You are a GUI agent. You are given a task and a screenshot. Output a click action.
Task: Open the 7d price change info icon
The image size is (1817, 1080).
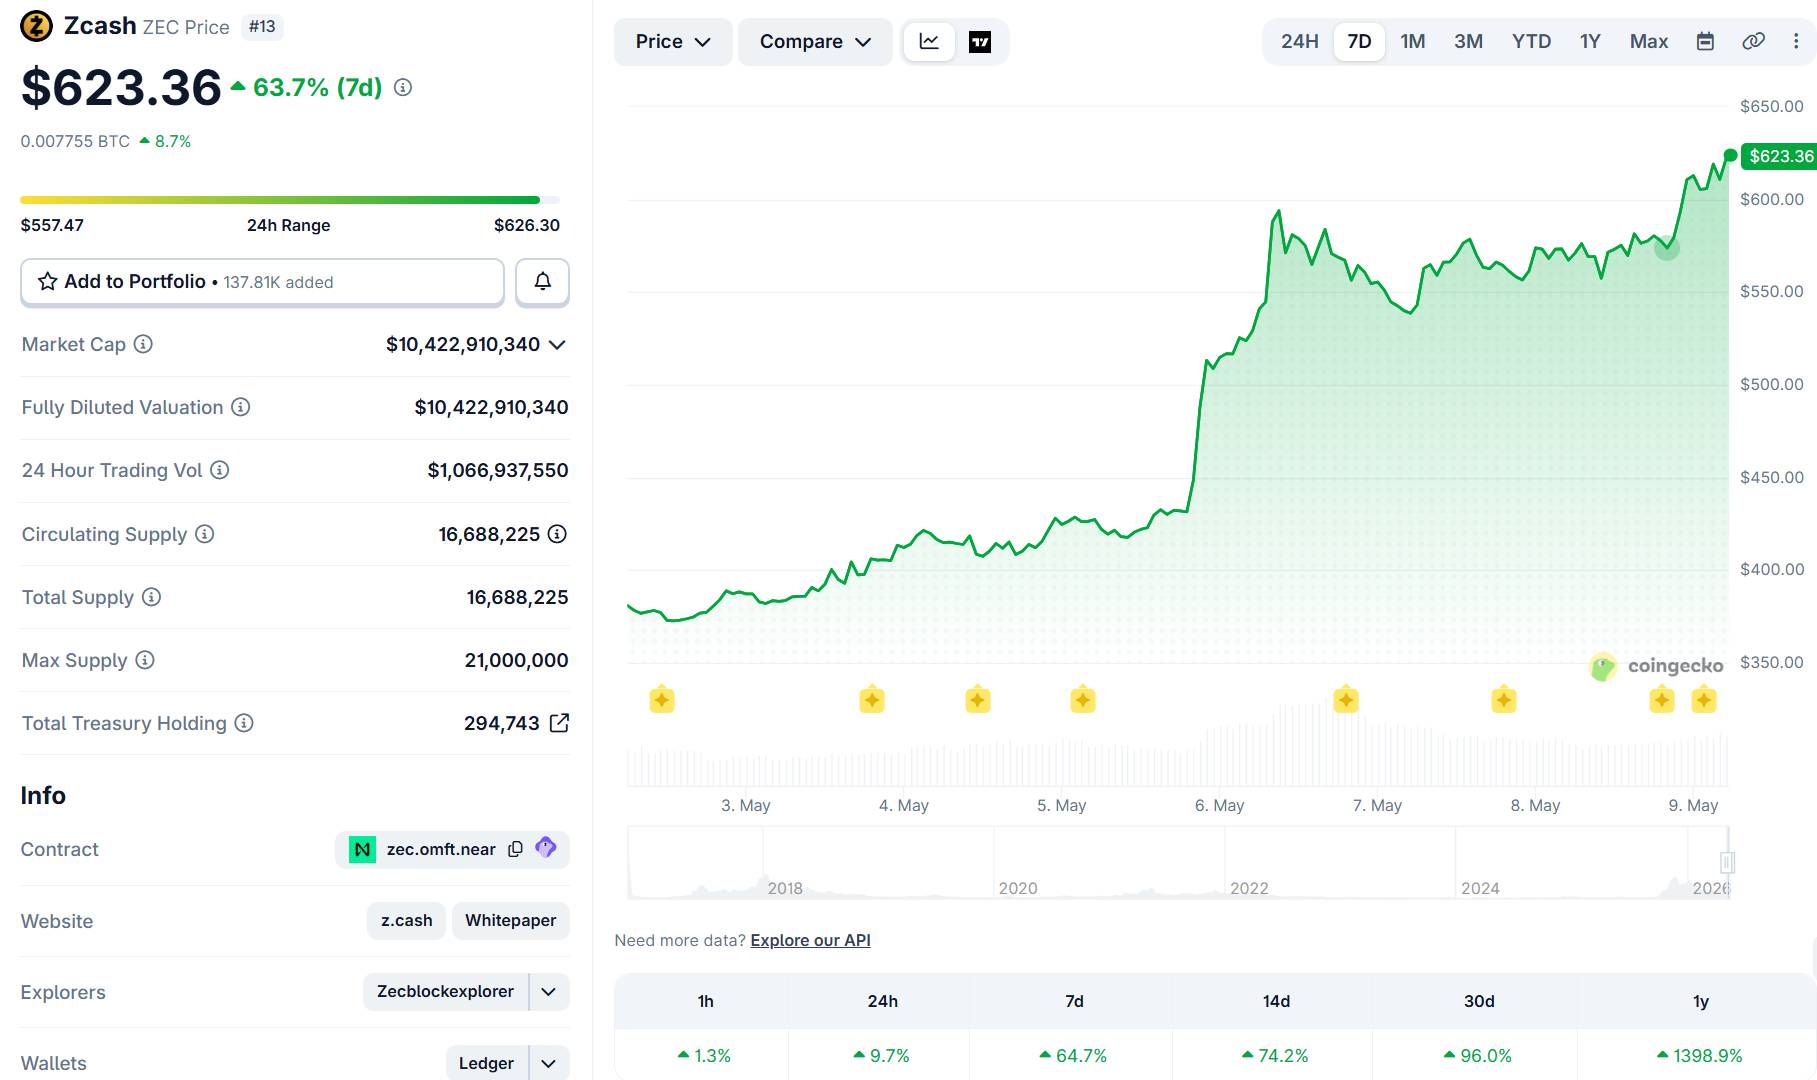(403, 88)
